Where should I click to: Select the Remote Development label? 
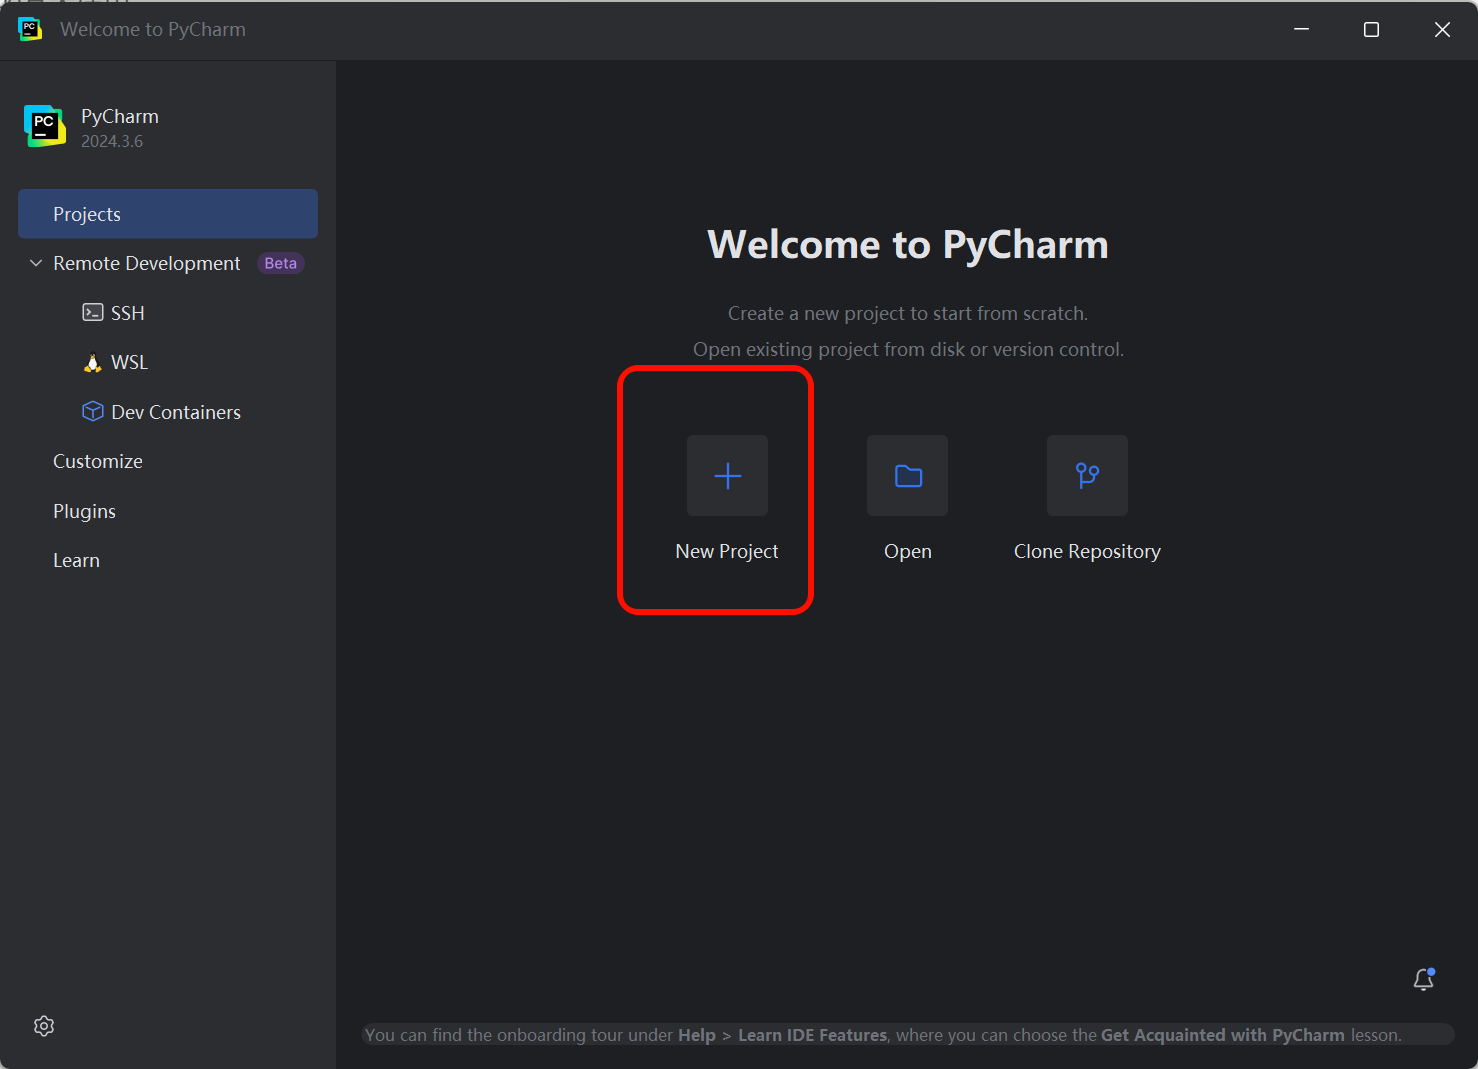pyautogui.click(x=147, y=263)
